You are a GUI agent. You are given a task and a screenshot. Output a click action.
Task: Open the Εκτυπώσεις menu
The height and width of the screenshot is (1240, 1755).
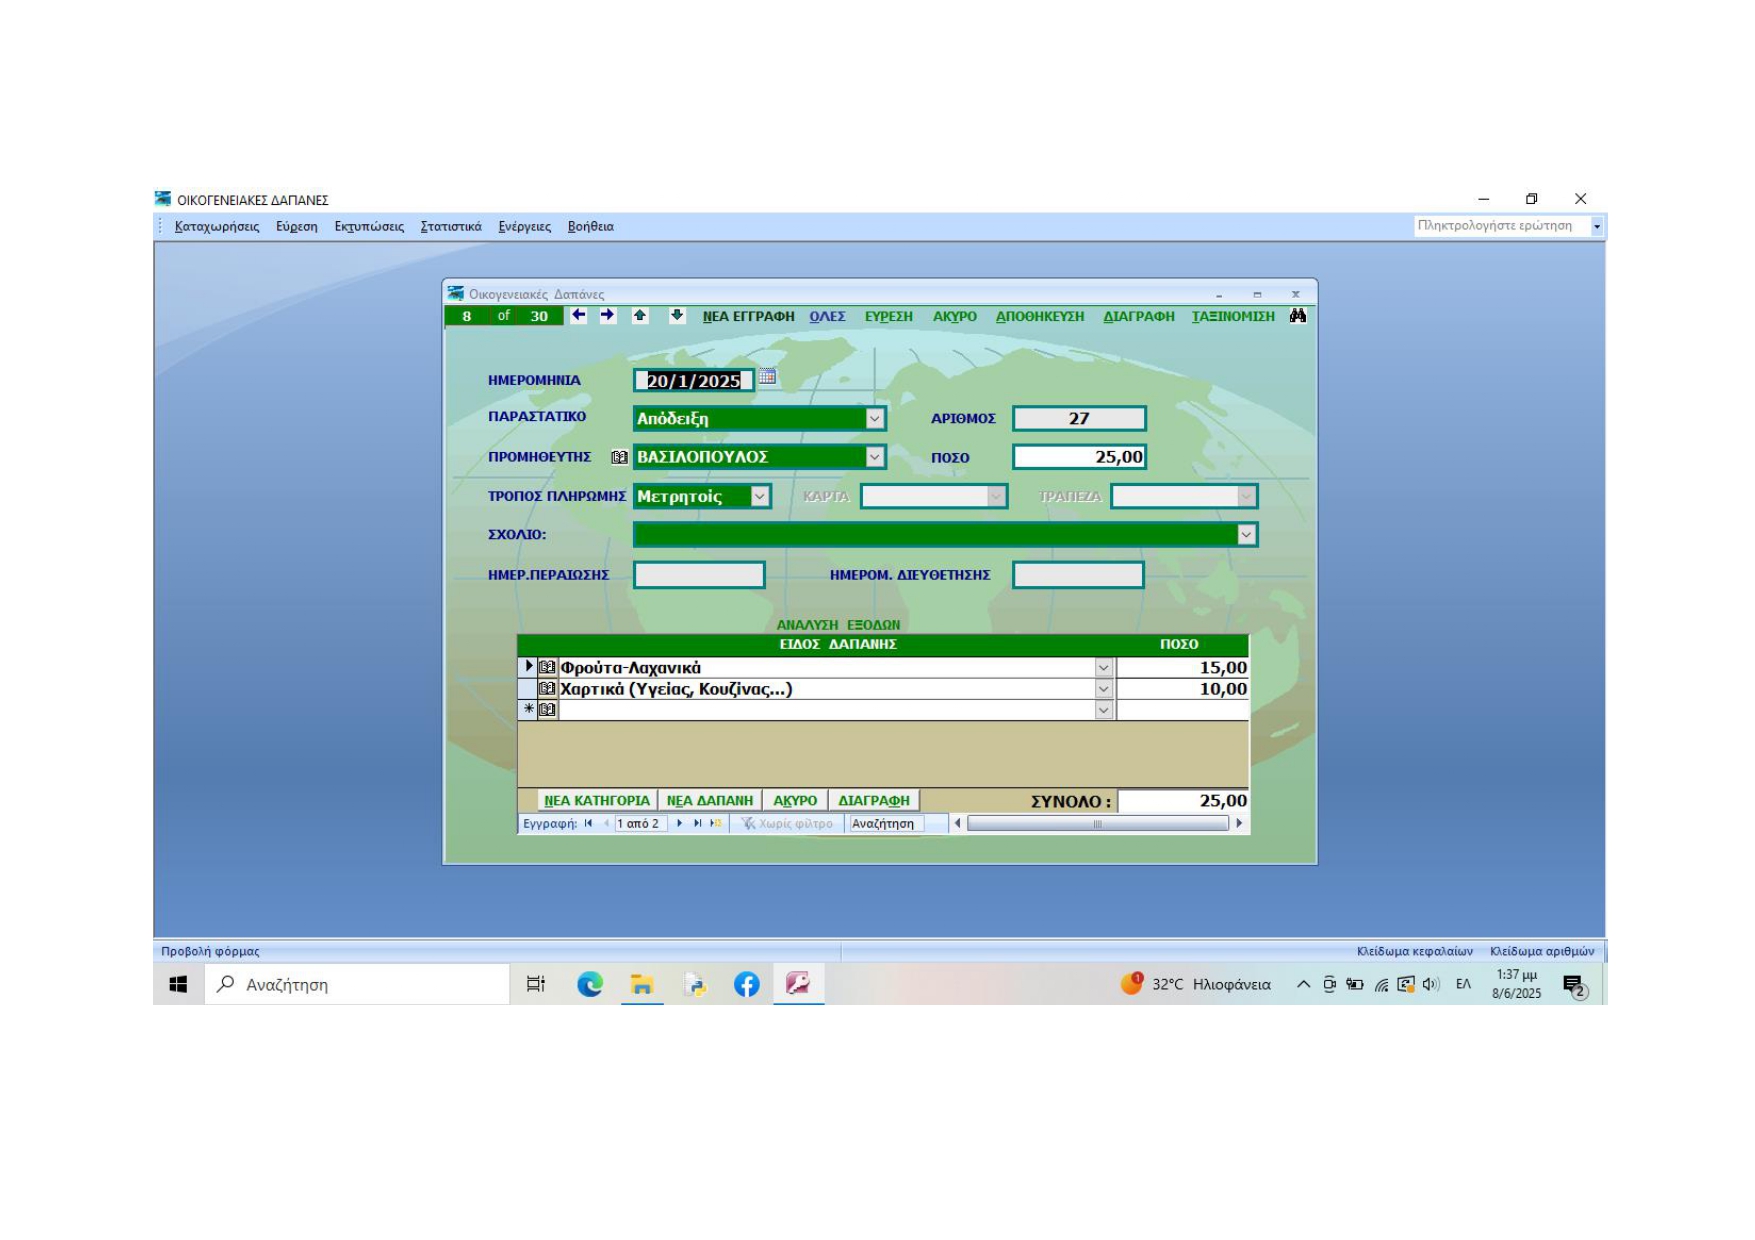click(369, 226)
